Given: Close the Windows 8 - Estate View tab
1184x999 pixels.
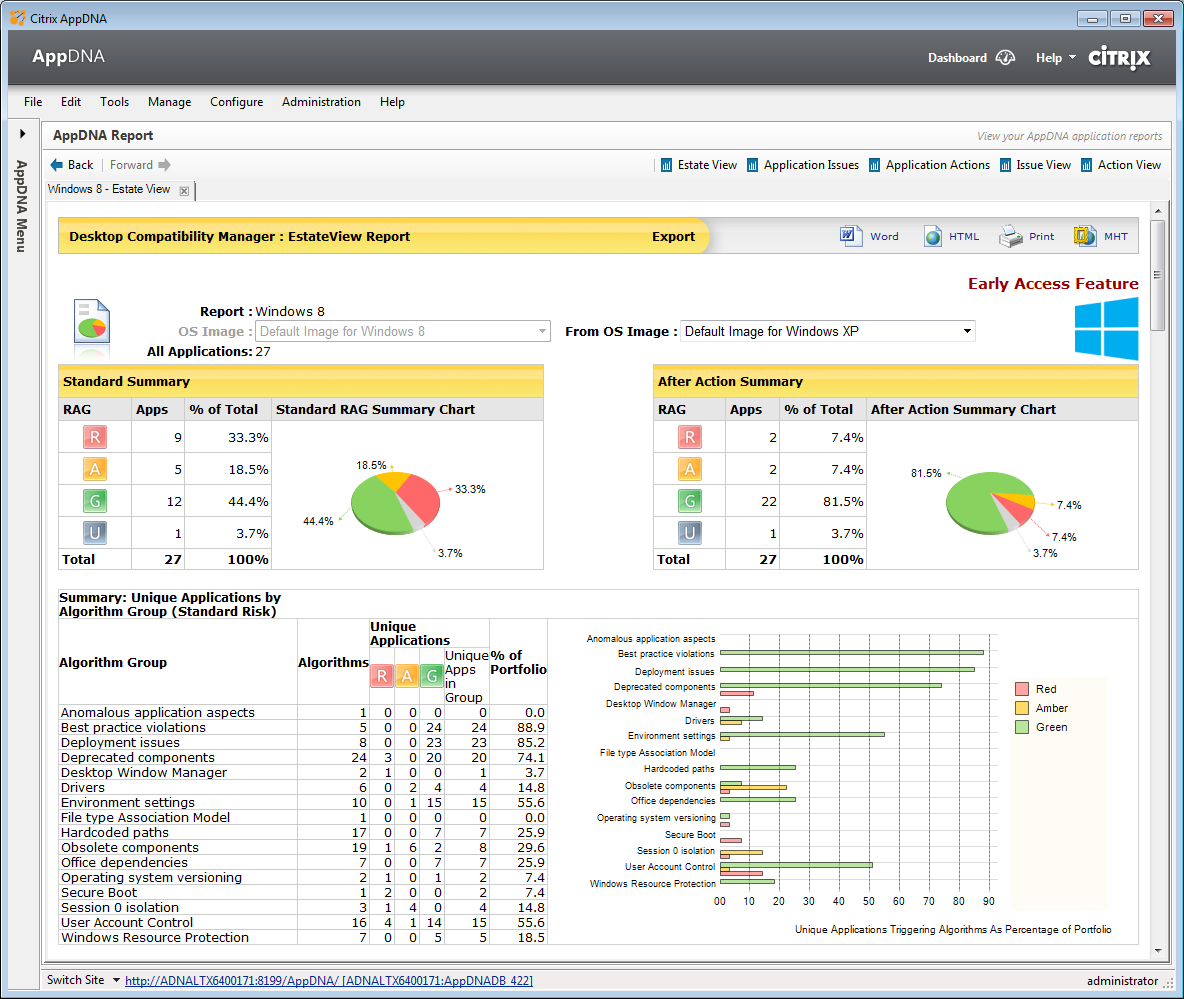Looking at the screenshot, I should pos(184,191).
